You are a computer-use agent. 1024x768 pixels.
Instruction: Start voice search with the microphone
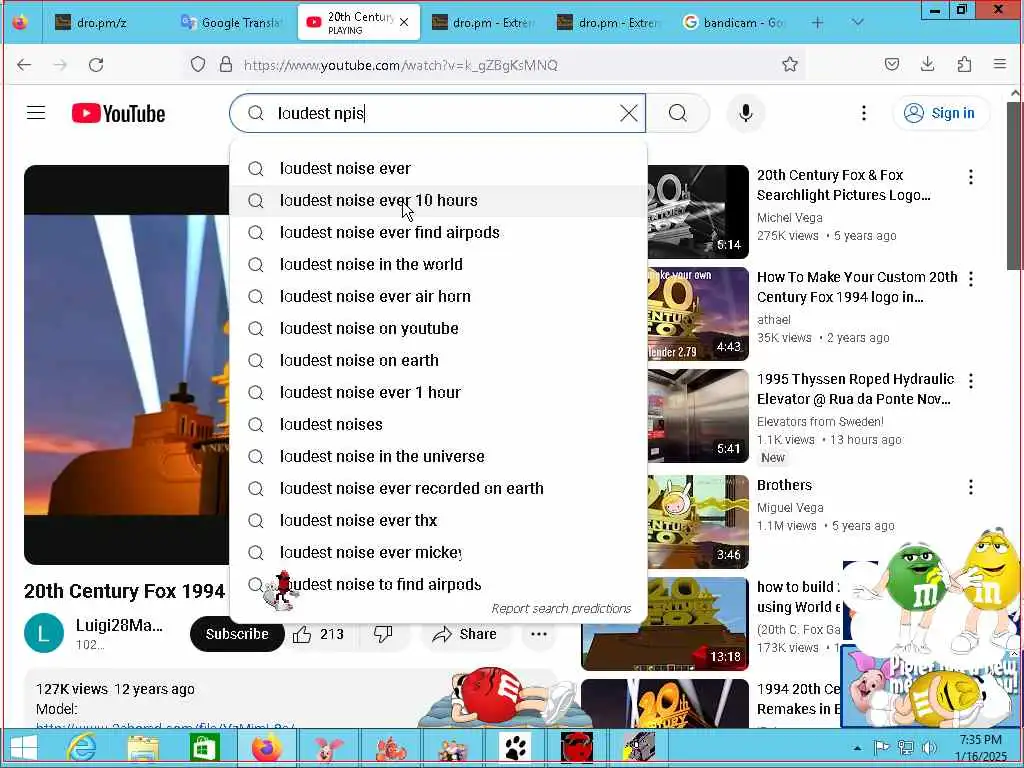point(746,113)
